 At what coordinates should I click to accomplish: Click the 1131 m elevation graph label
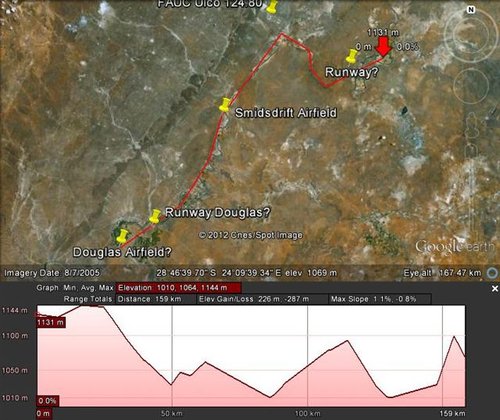coord(50,322)
